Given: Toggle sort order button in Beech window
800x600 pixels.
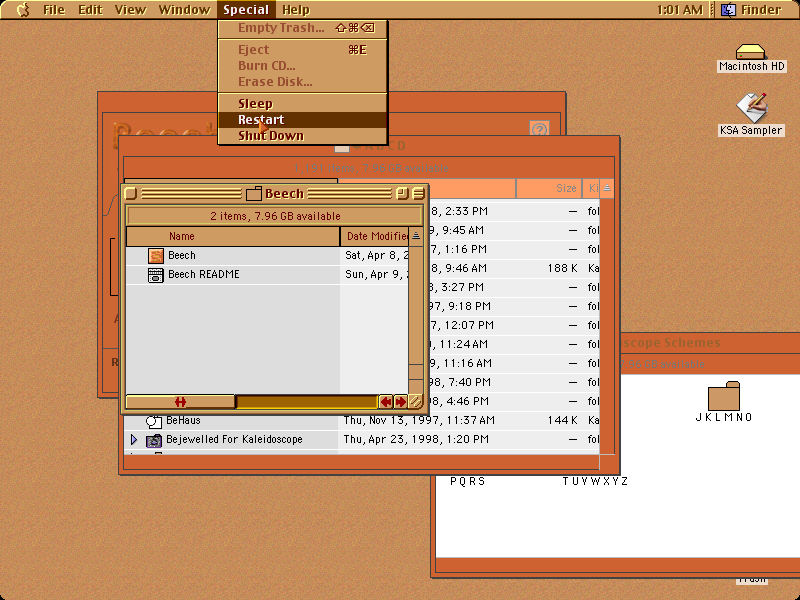Looking at the screenshot, I should click(416, 236).
